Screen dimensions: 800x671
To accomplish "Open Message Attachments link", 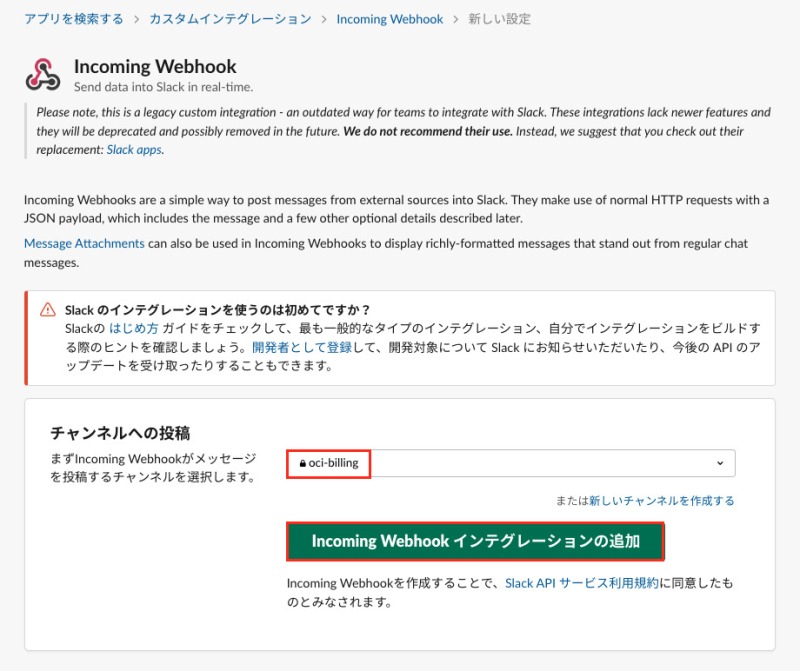I will [x=84, y=244].
